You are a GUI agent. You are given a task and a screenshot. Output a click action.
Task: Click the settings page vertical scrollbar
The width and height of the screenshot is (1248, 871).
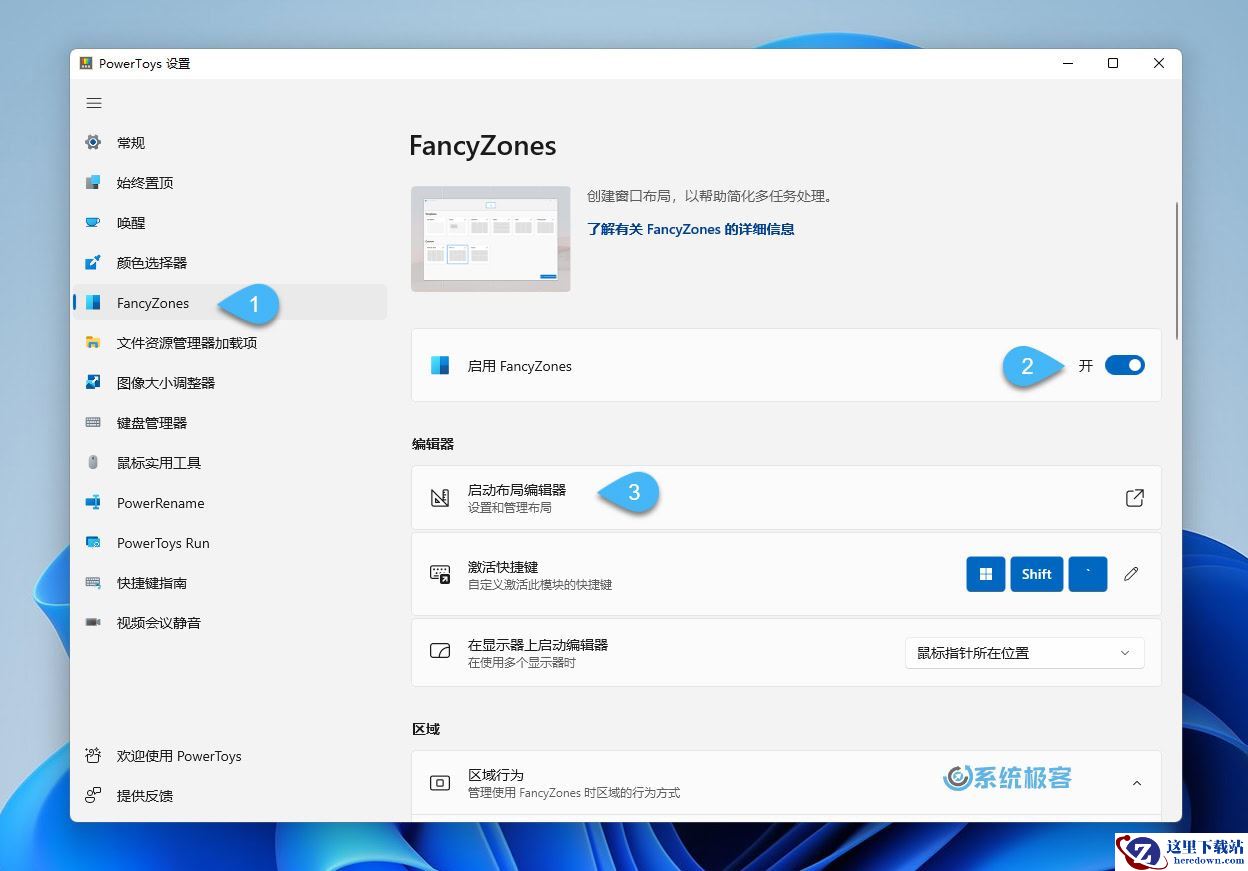coord(1177,270)
